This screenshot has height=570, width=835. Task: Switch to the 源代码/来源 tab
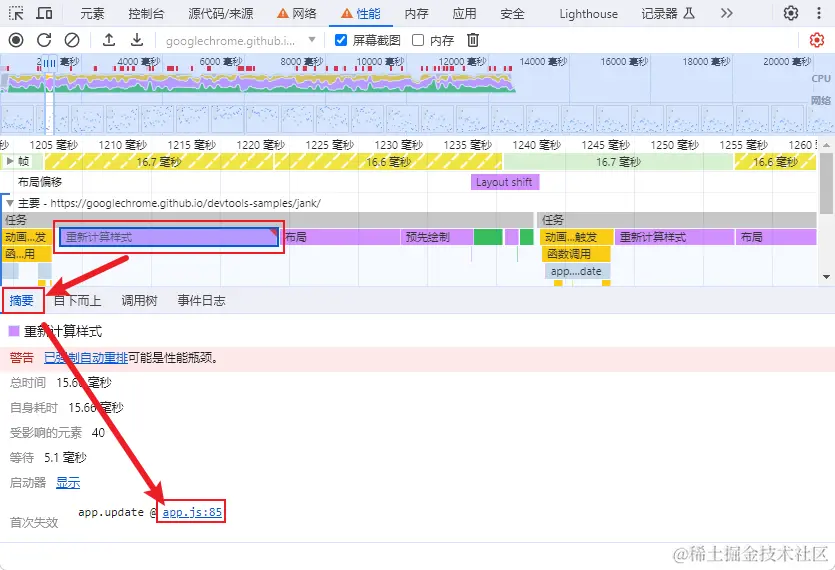coord(220,14)
